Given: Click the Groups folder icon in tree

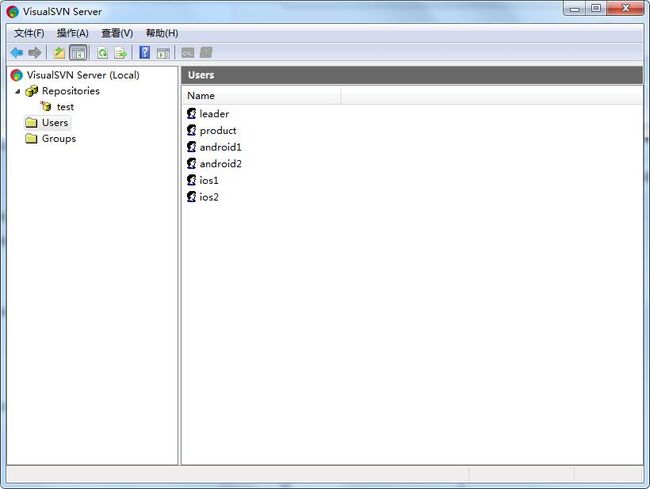Looking at the screenshot, I should pyautogui.click(x=31, y=138).
